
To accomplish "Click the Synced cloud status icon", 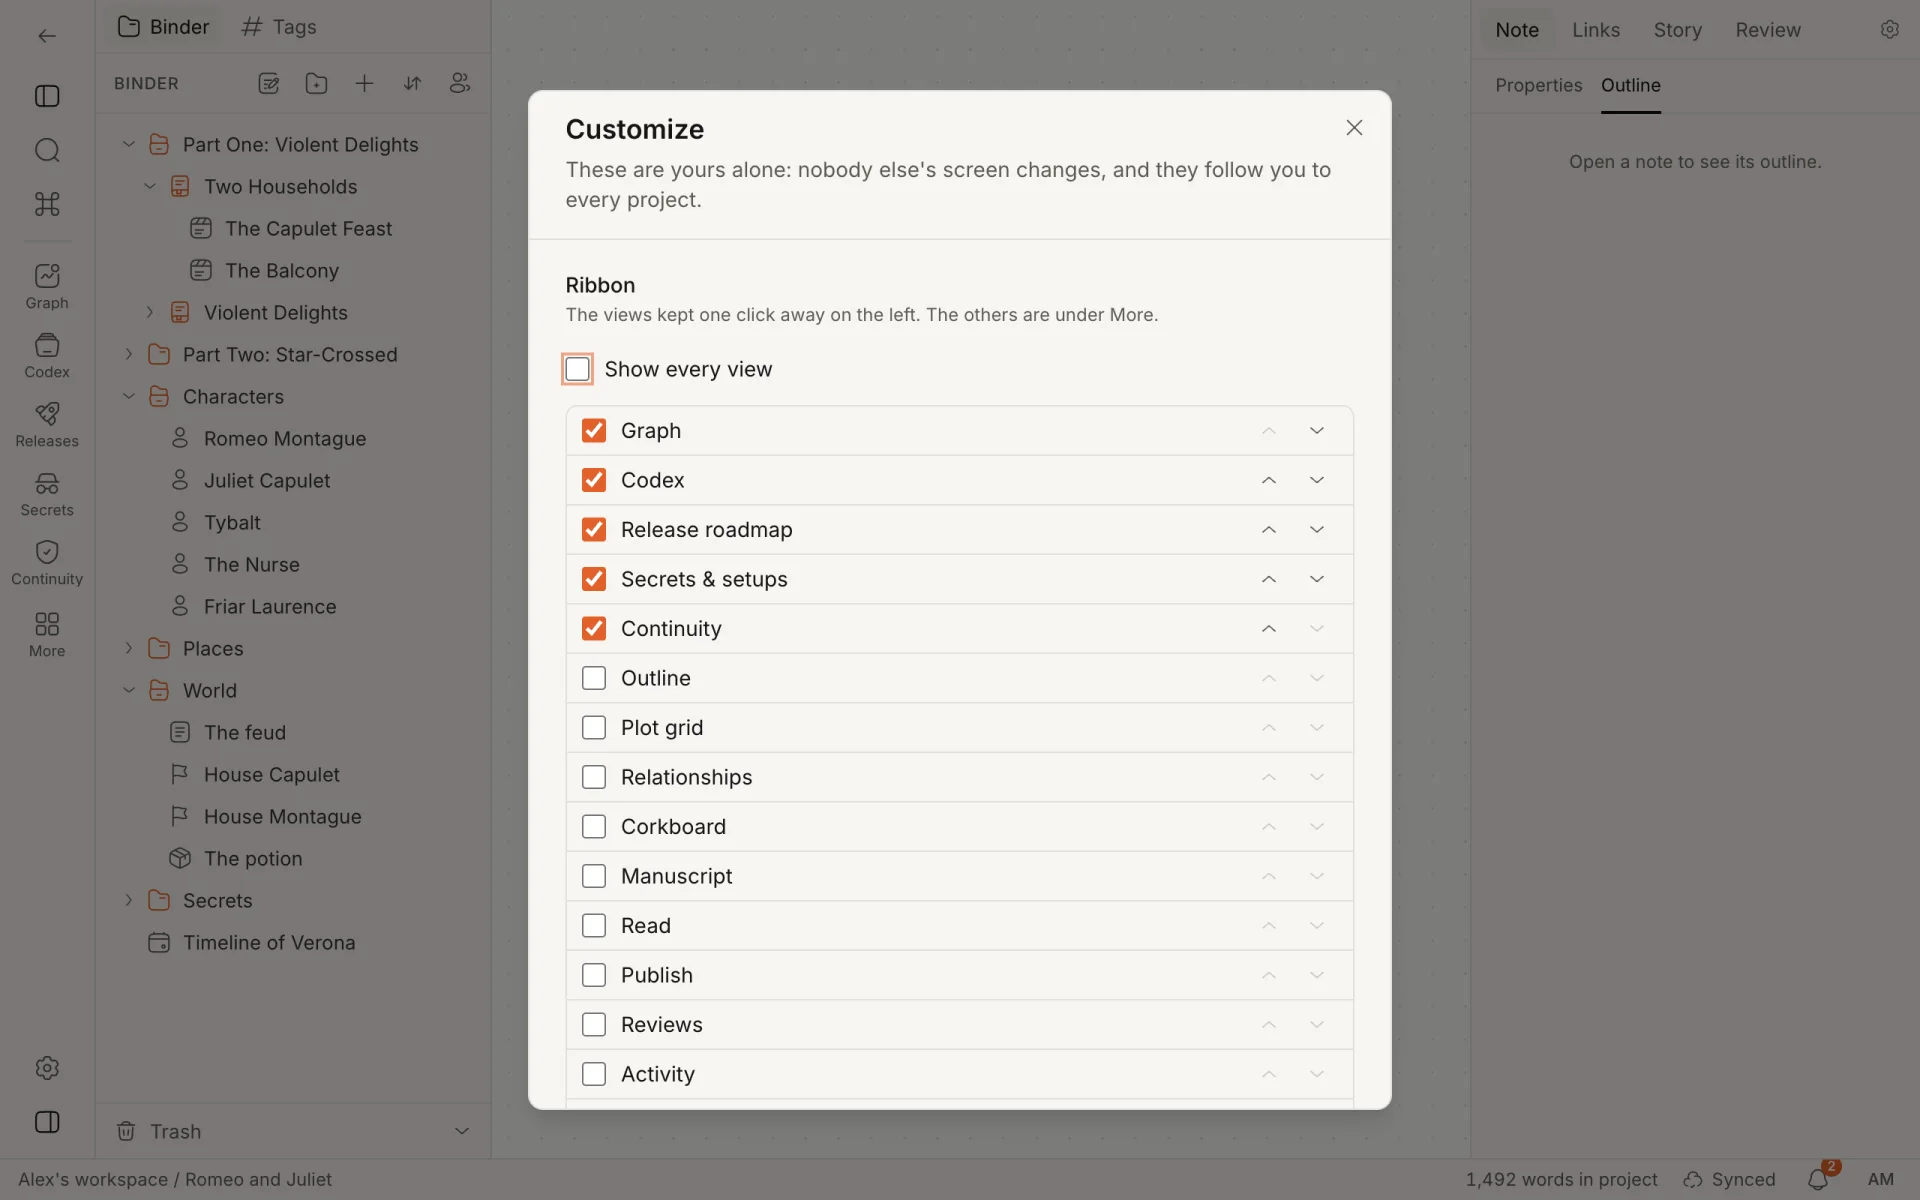I will point(1693,1180).
